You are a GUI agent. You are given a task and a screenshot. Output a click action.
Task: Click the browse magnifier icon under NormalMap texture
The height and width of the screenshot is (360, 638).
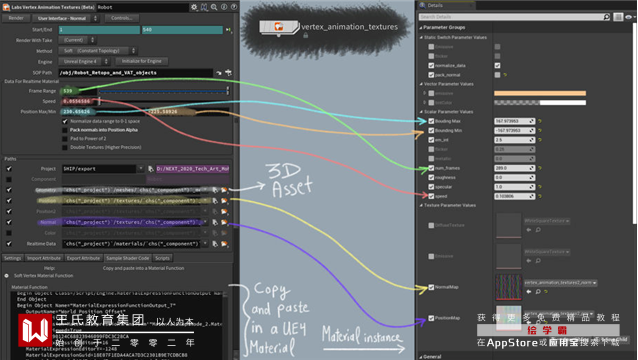(538, 291)
